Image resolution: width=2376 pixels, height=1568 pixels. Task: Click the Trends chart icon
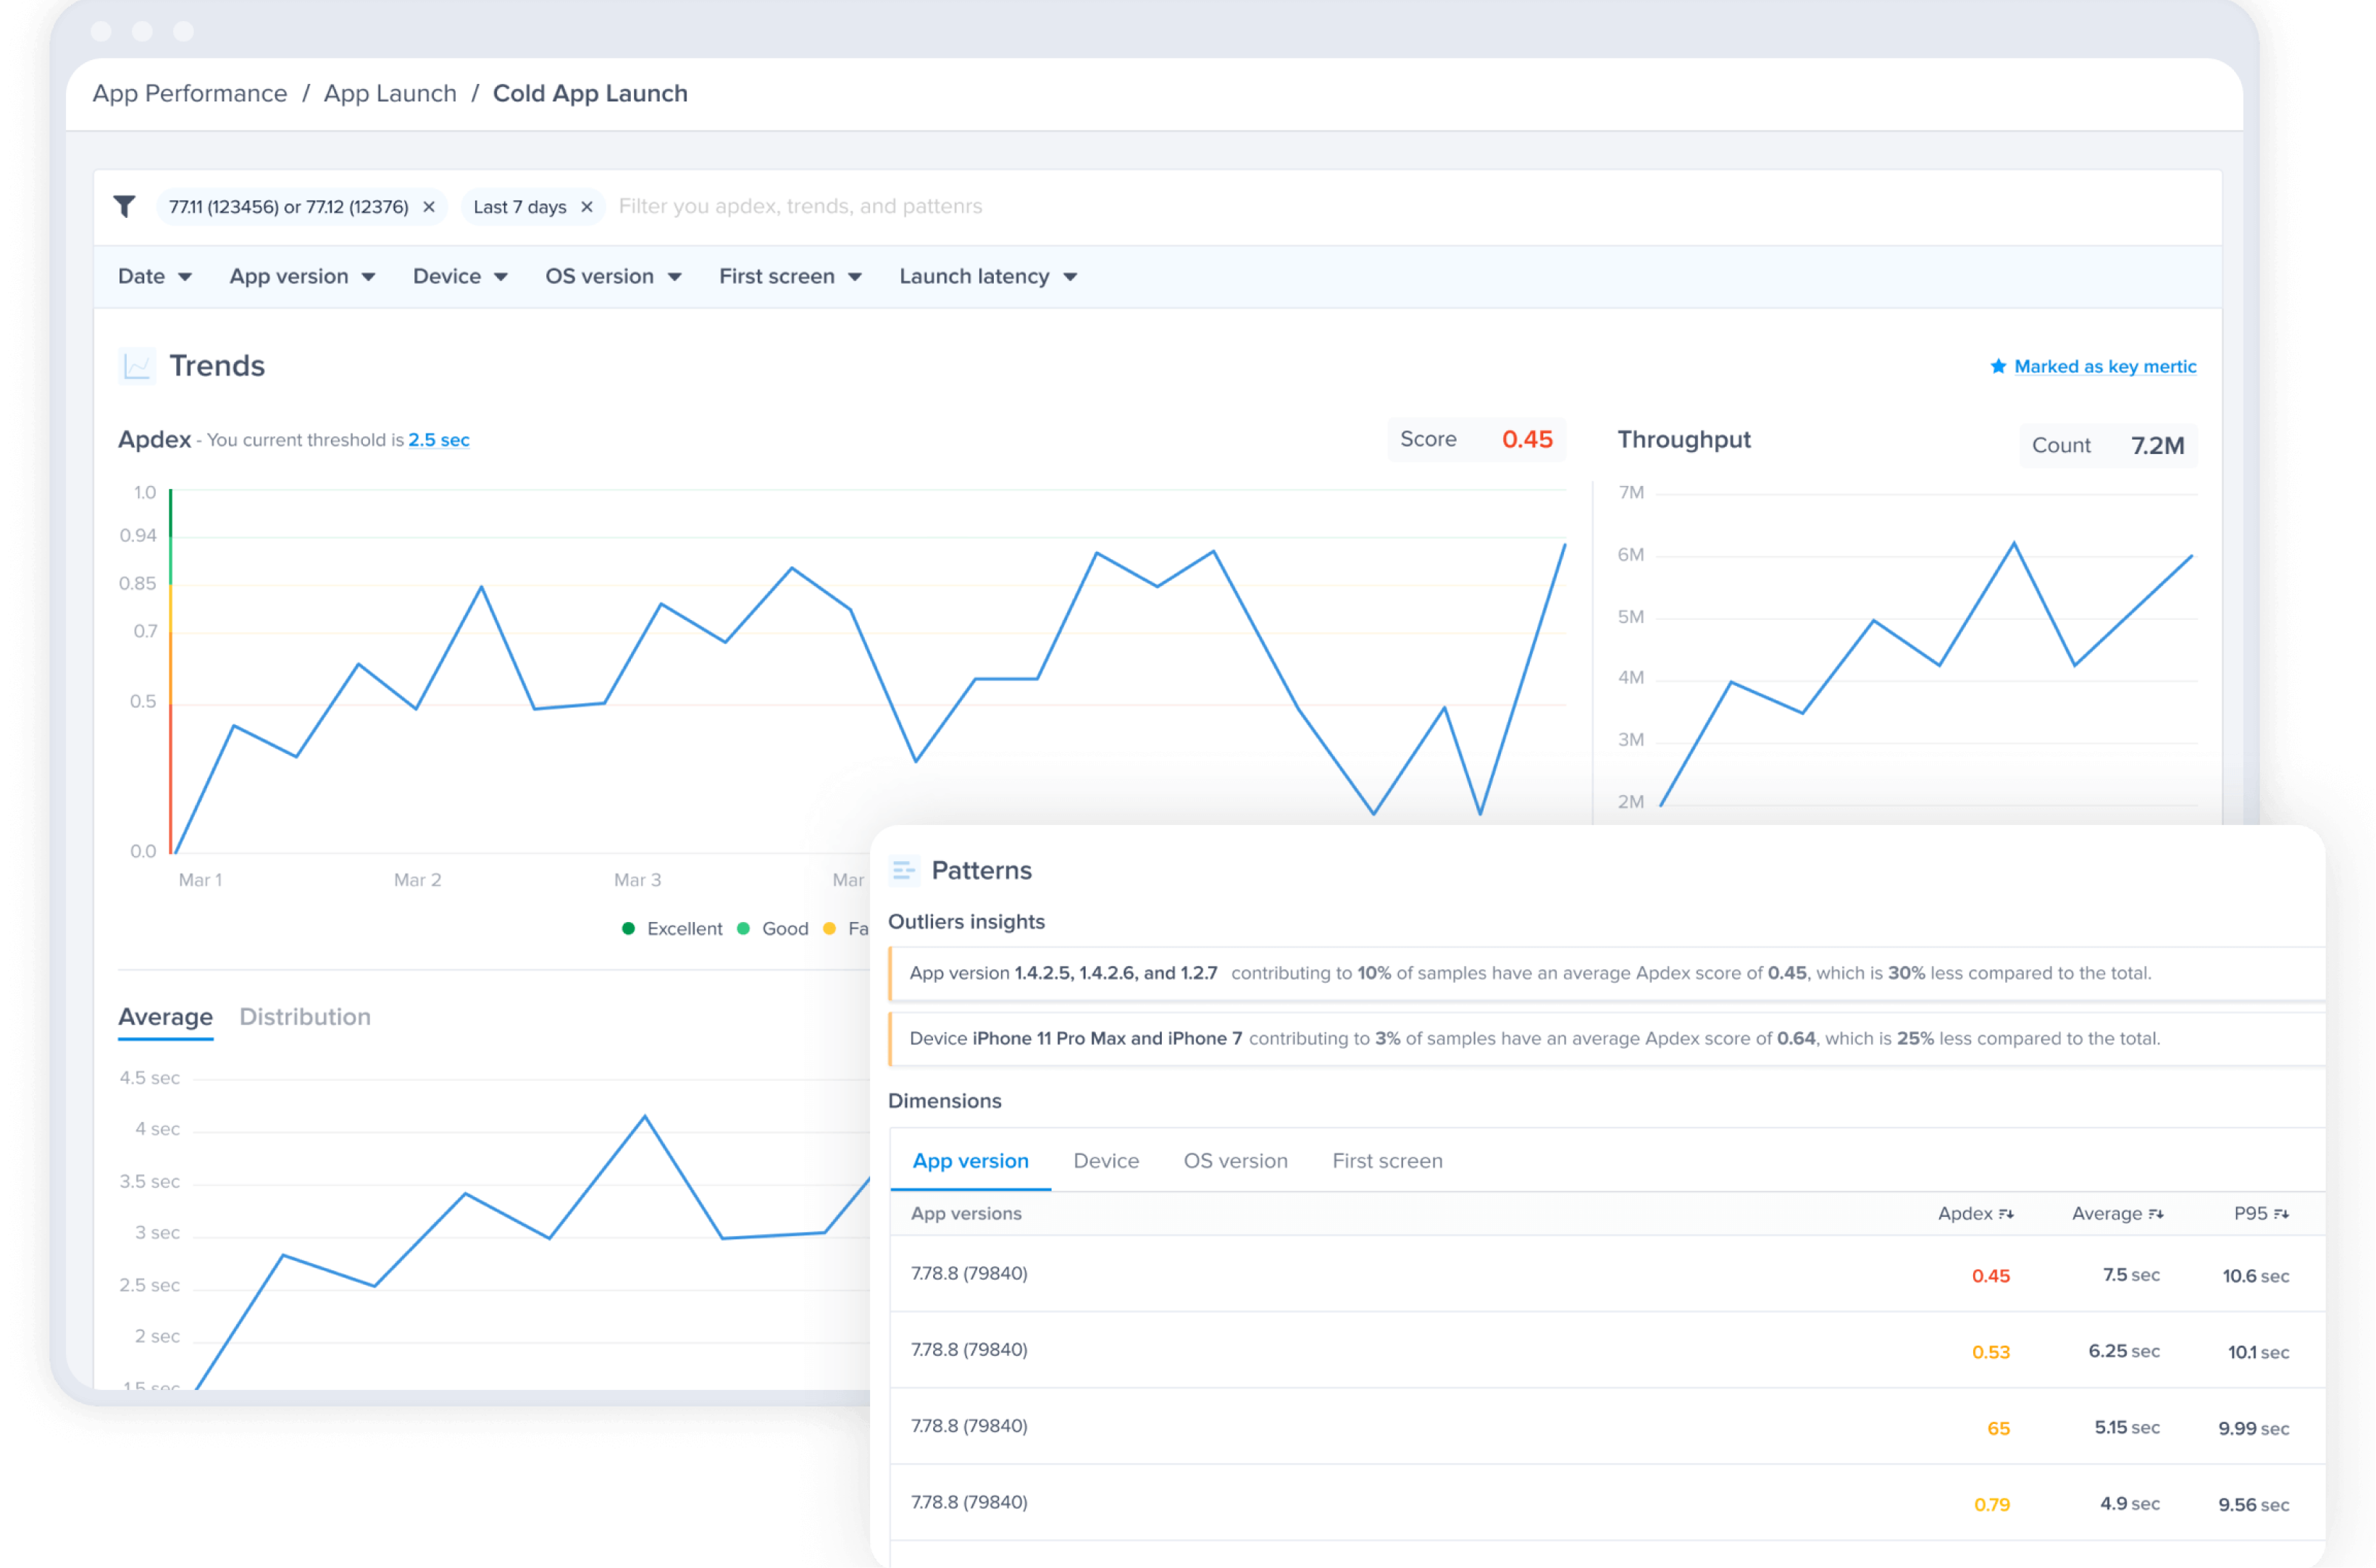pyautogui.click(x=137, y=366)
